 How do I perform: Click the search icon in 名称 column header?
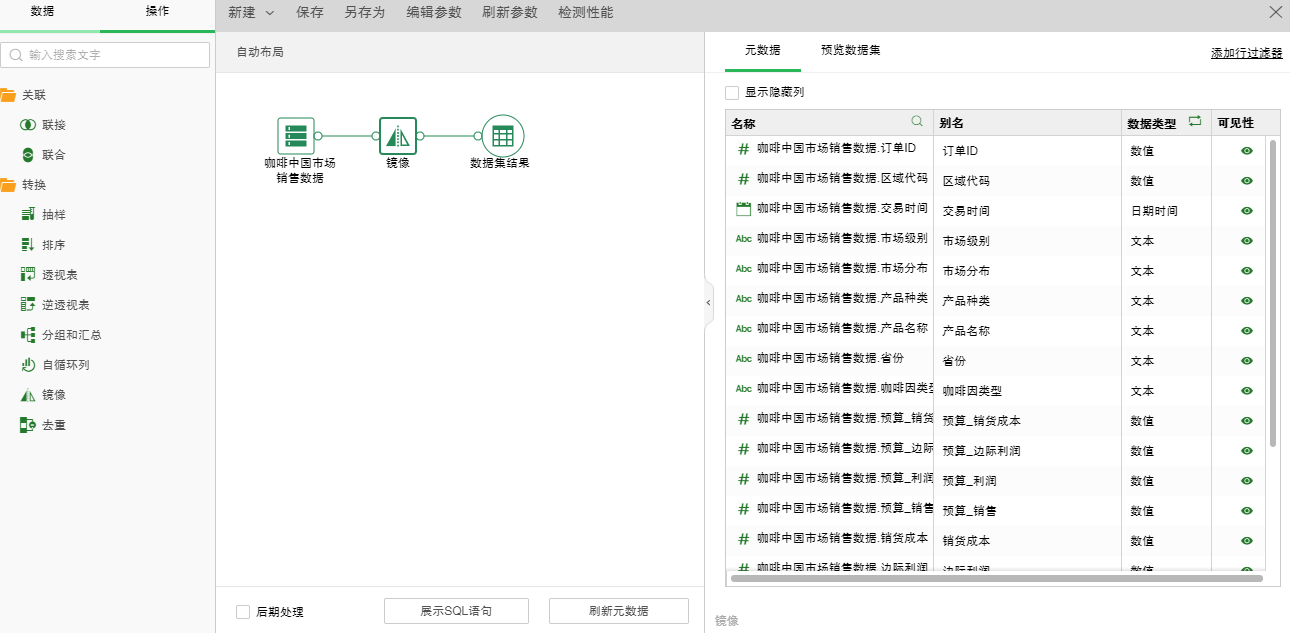click(917, 121)
